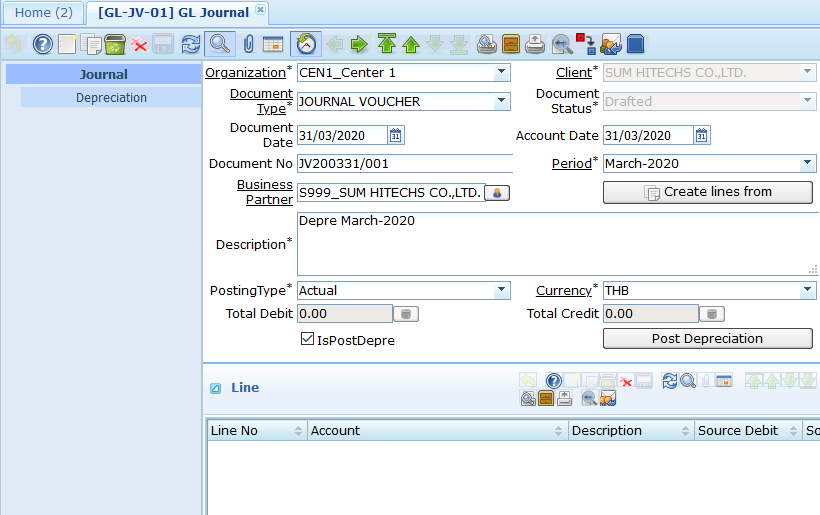The height and width of the screenshot is (515, 820).
Task: Close the GL Journal tab
Action: click(260, 10)
